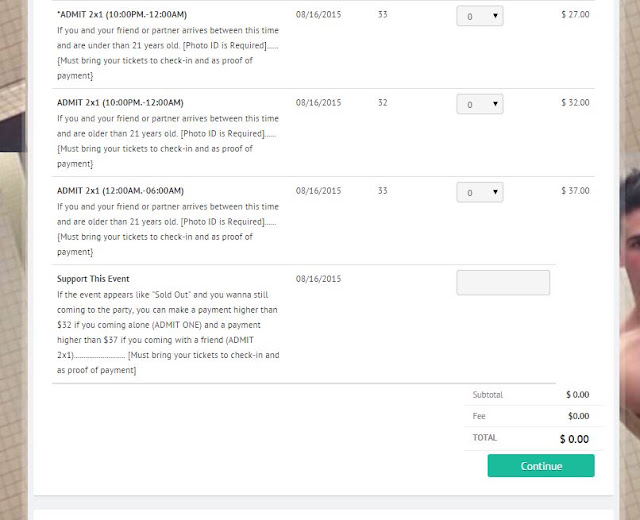
Task: Click the remaining quantity number 32
Action: coord(382,103)
